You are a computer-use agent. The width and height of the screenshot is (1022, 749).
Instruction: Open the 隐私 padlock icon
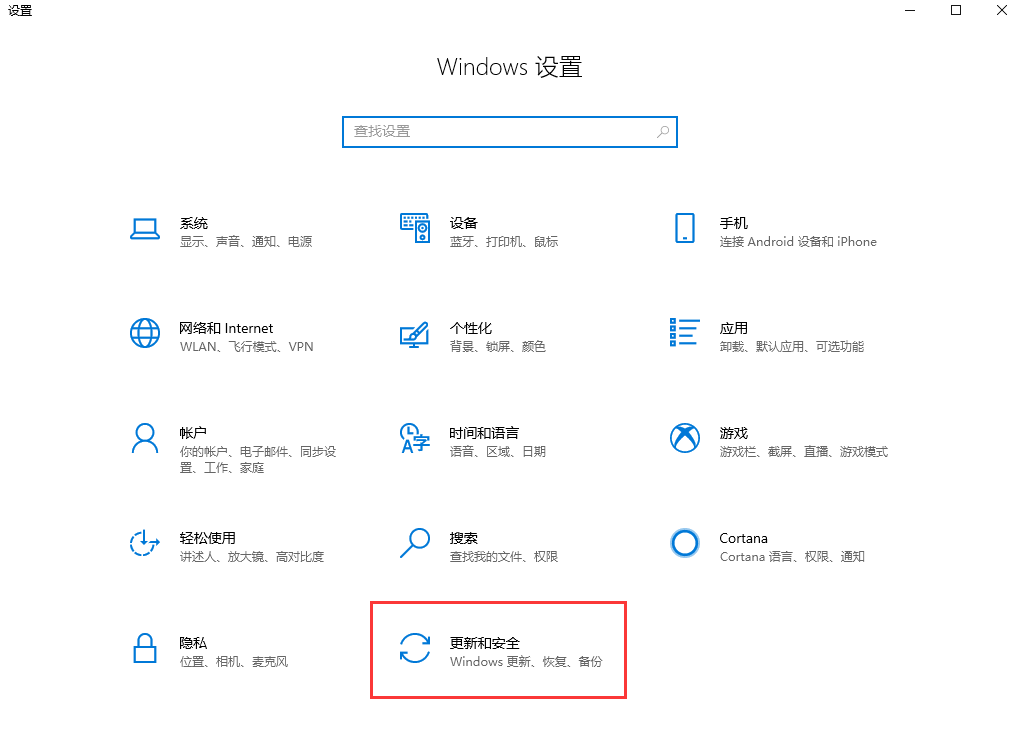(145, 648)
